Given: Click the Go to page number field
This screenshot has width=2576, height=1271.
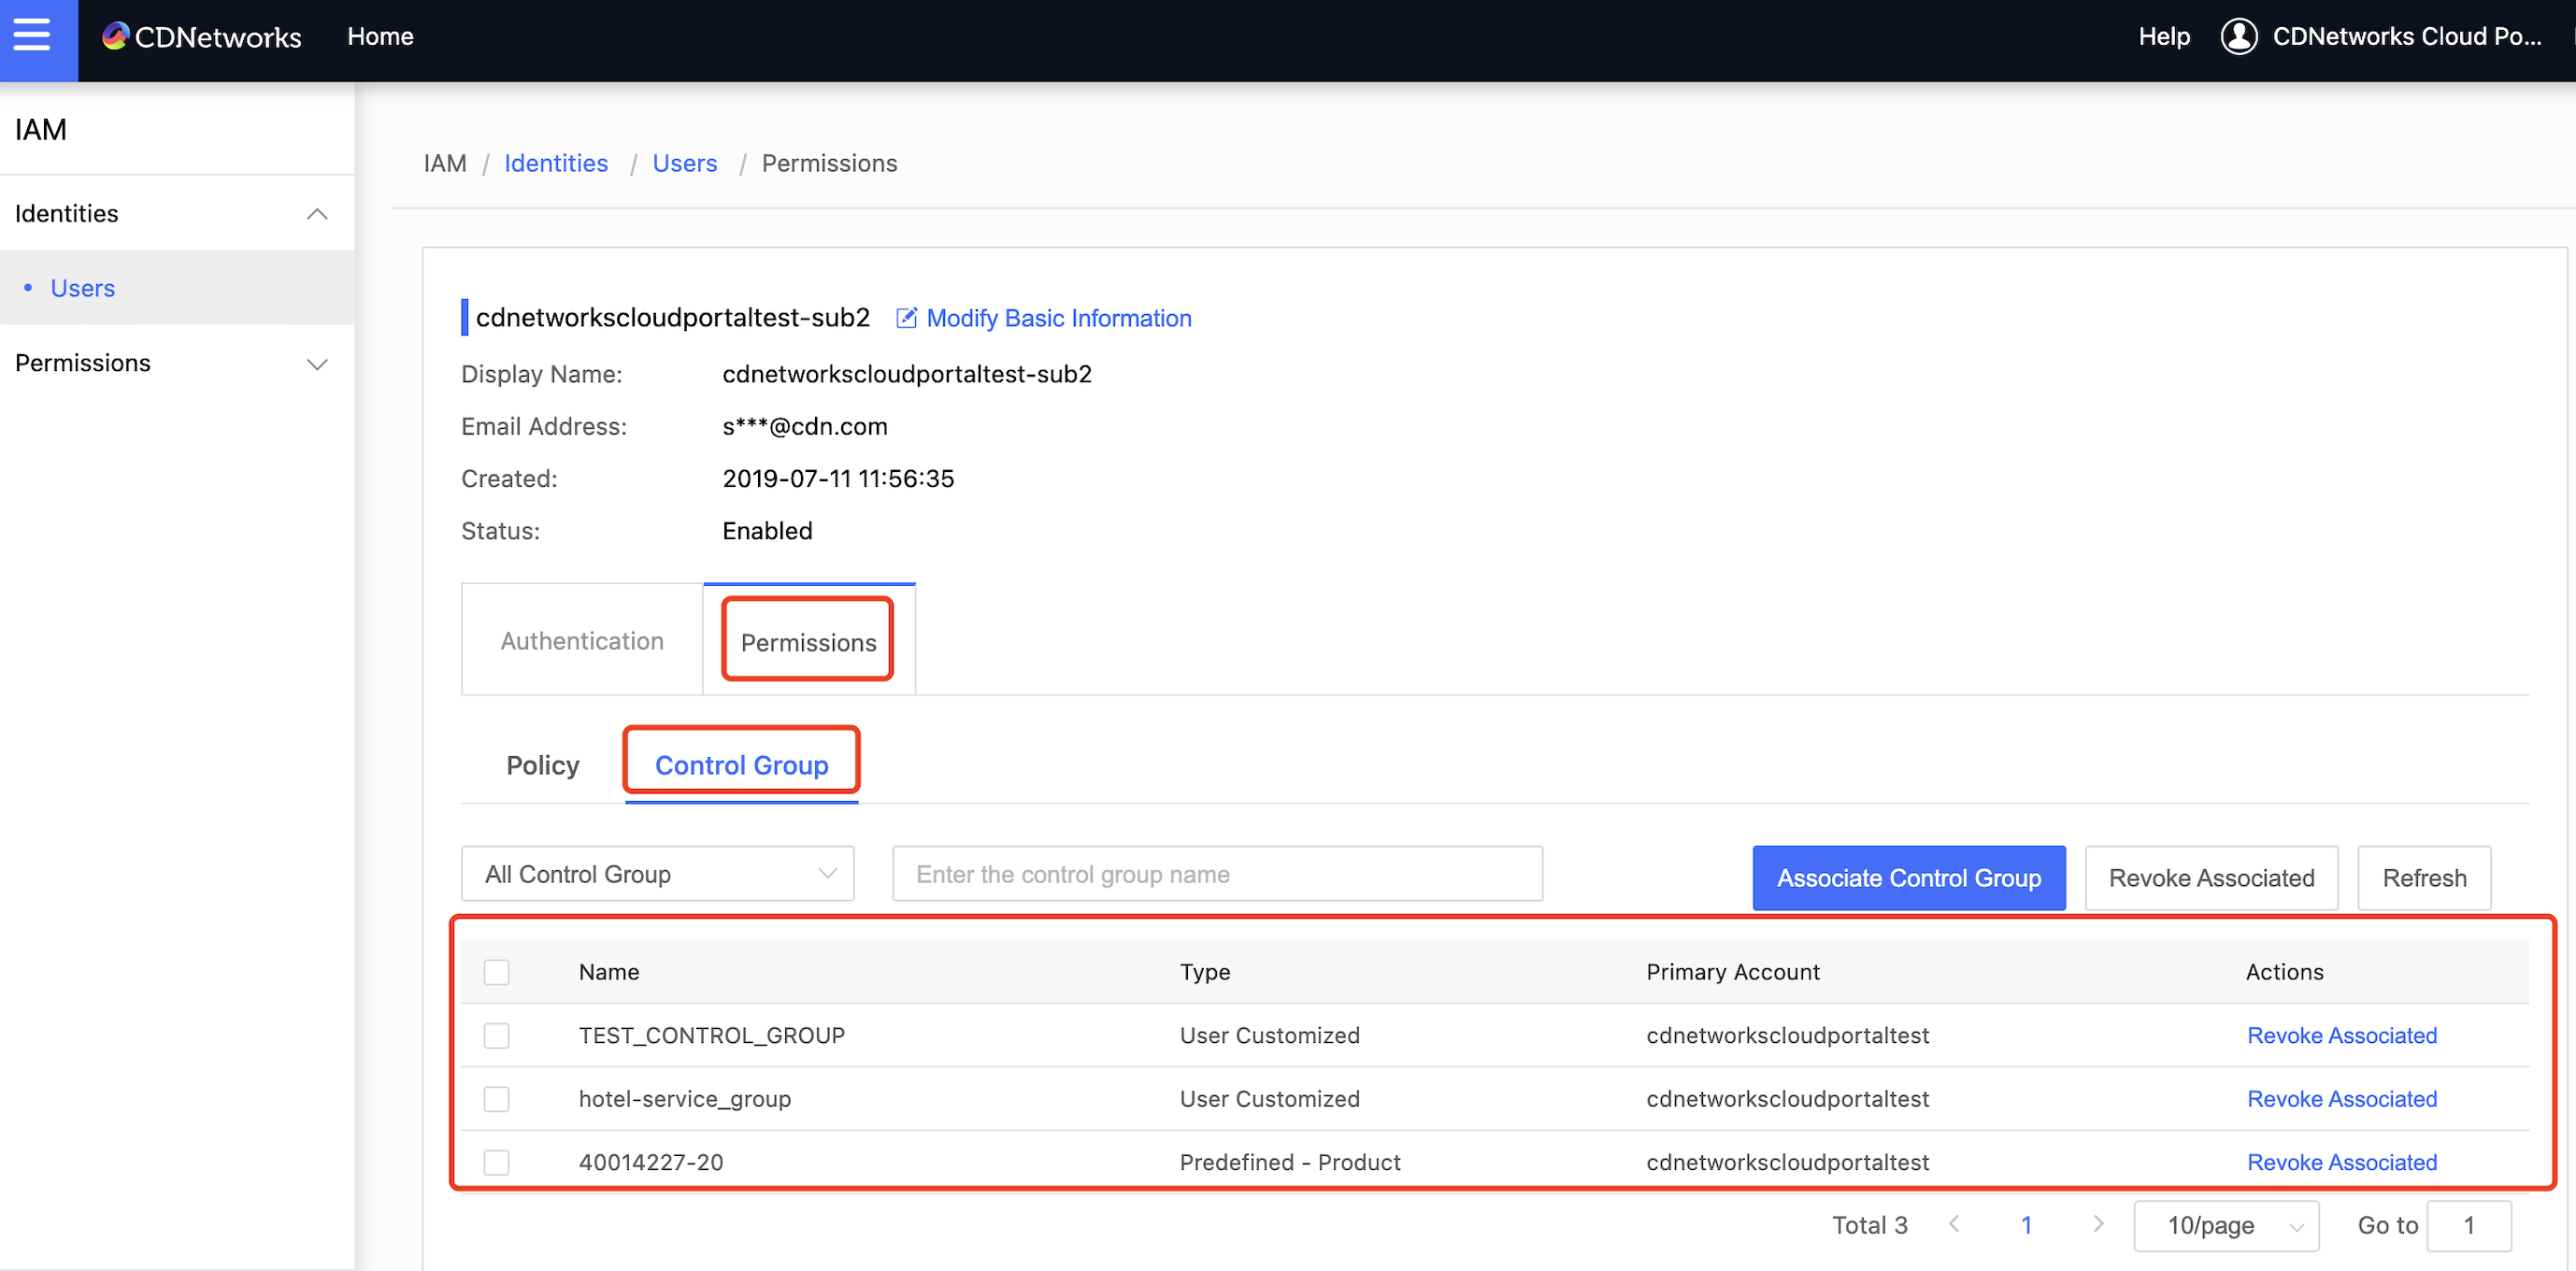Looking at the screenshot, I should pyautogui.click(x=2468, y=1225).
